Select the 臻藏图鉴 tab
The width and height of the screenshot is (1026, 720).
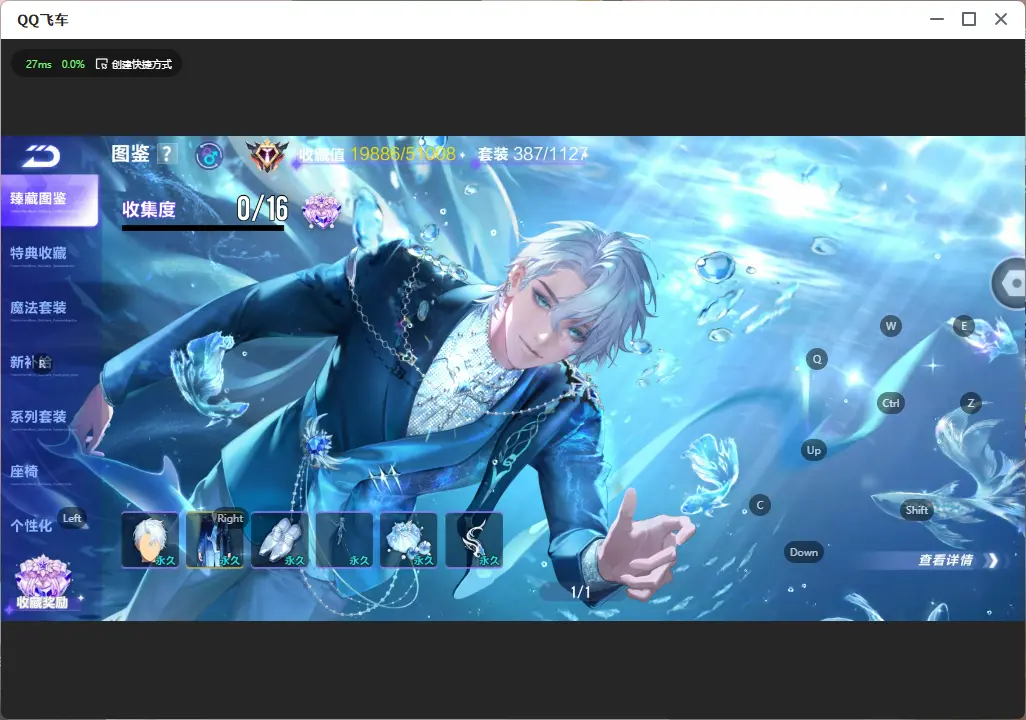(x=49, y=200)
